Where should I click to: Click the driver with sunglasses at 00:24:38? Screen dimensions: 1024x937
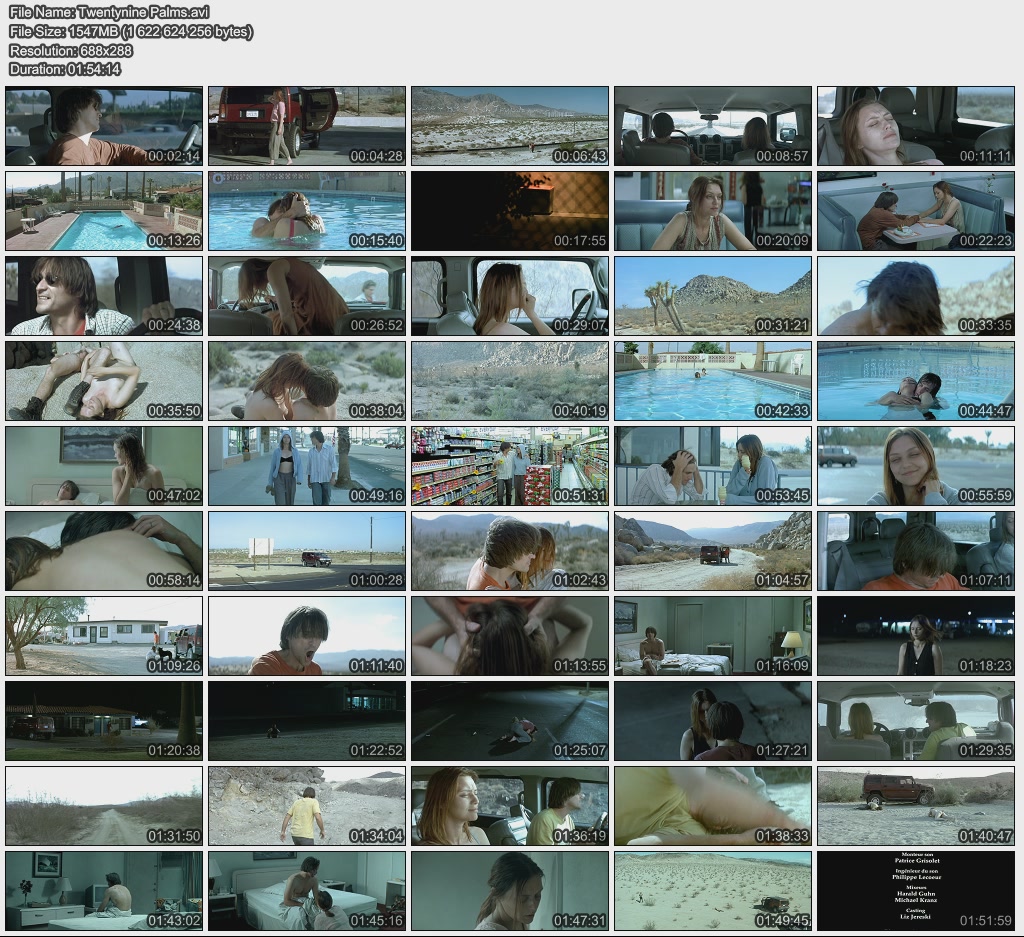coord(104,296)
